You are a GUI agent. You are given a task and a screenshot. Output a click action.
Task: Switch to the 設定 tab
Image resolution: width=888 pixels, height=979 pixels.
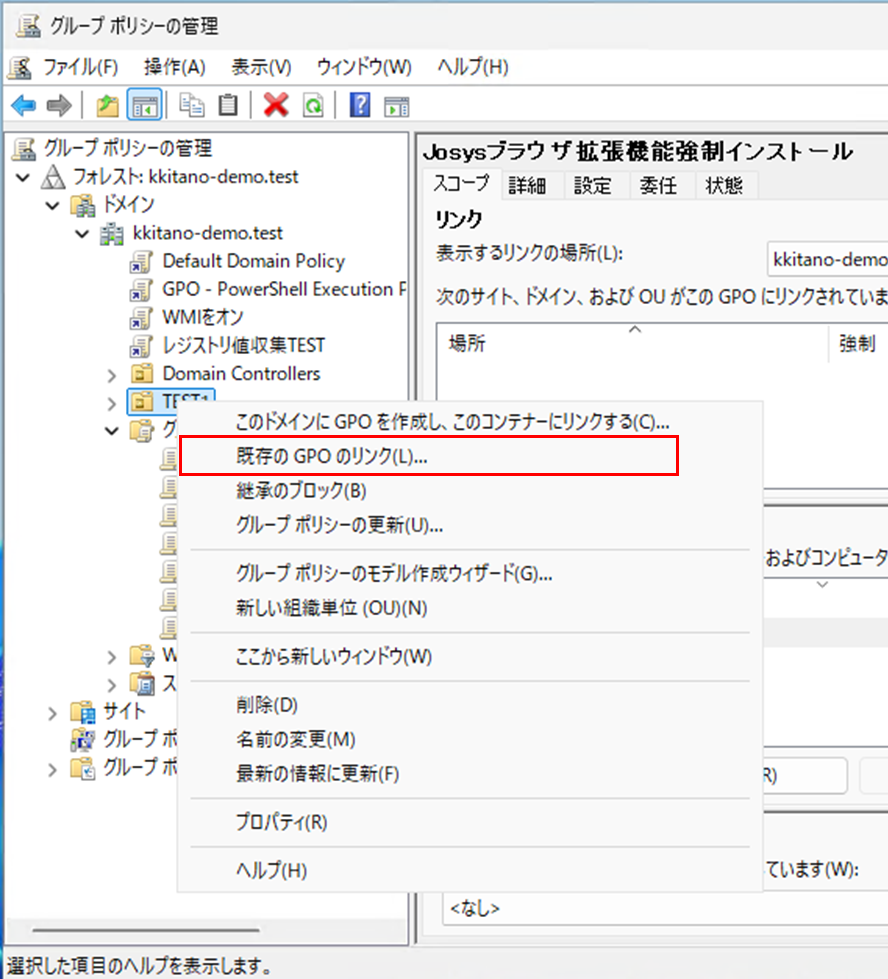(592, 185)
